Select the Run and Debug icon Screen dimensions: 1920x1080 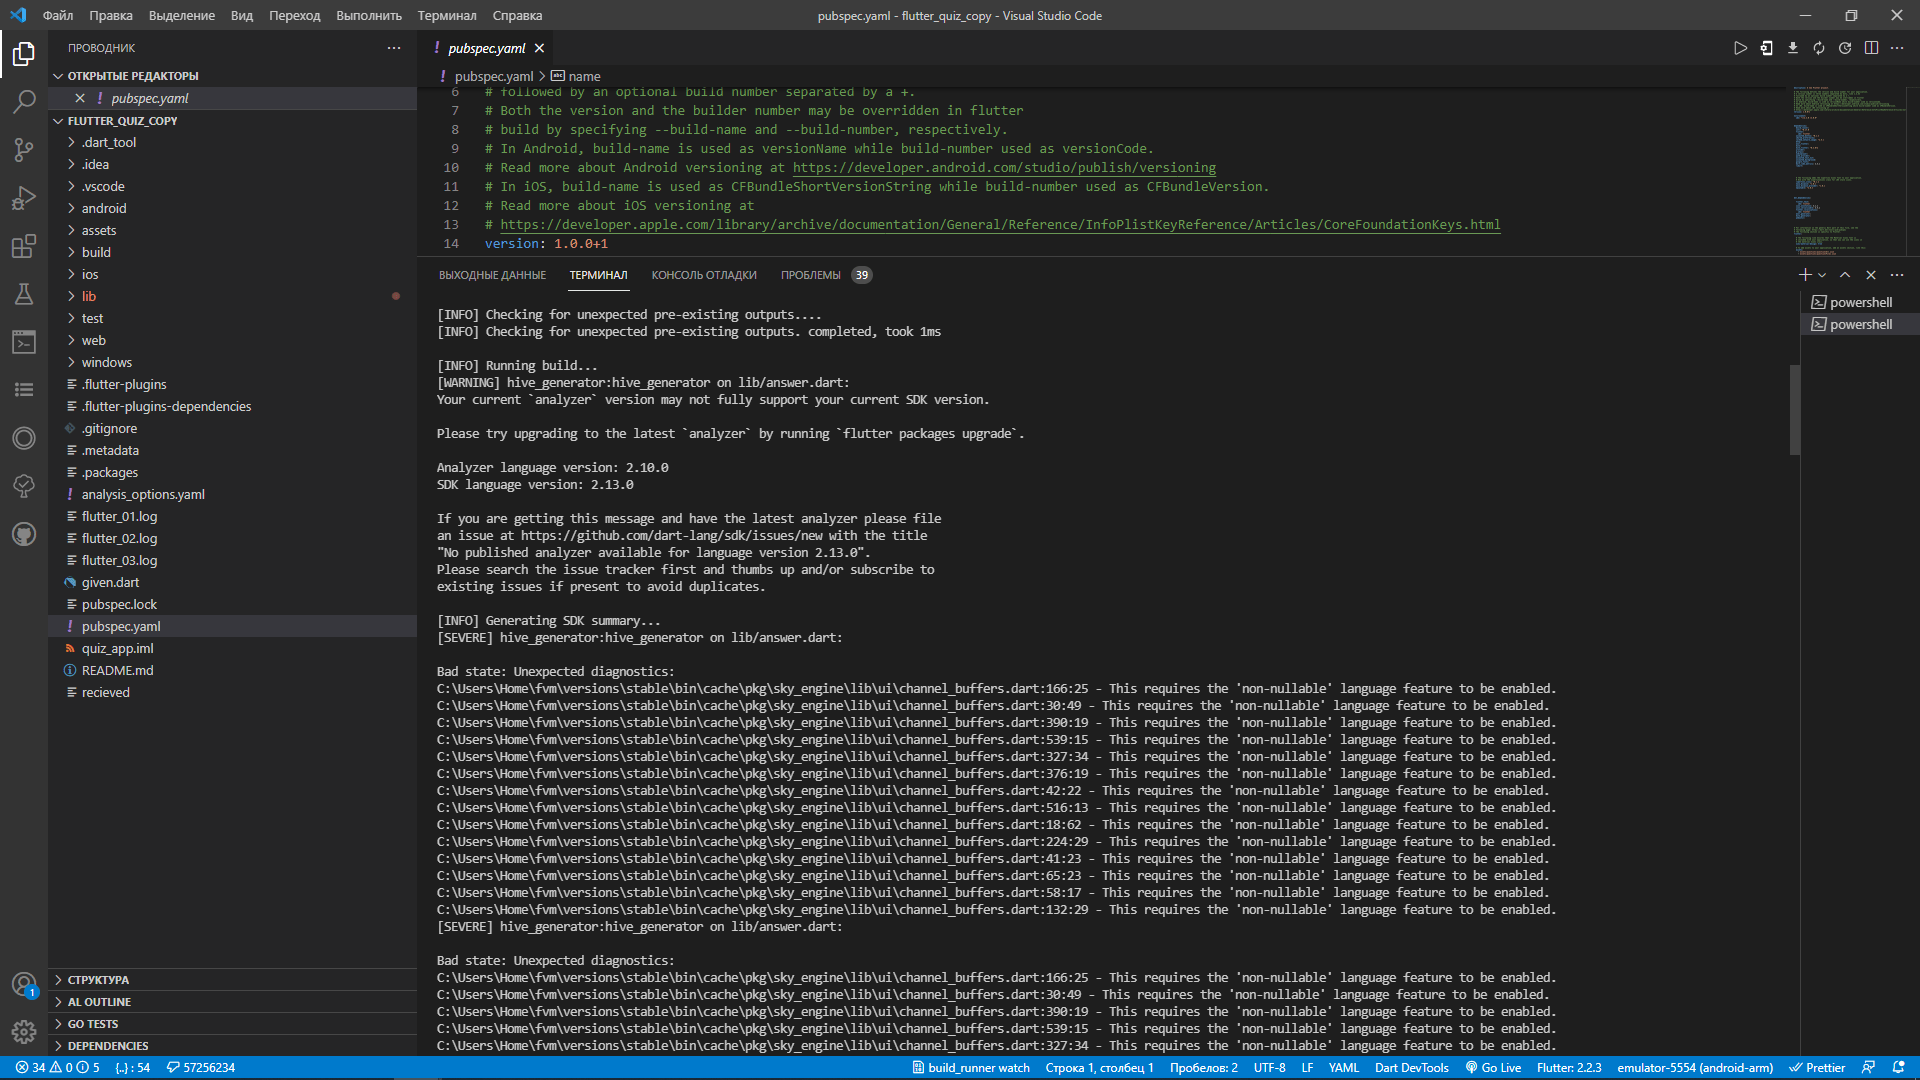24,198
